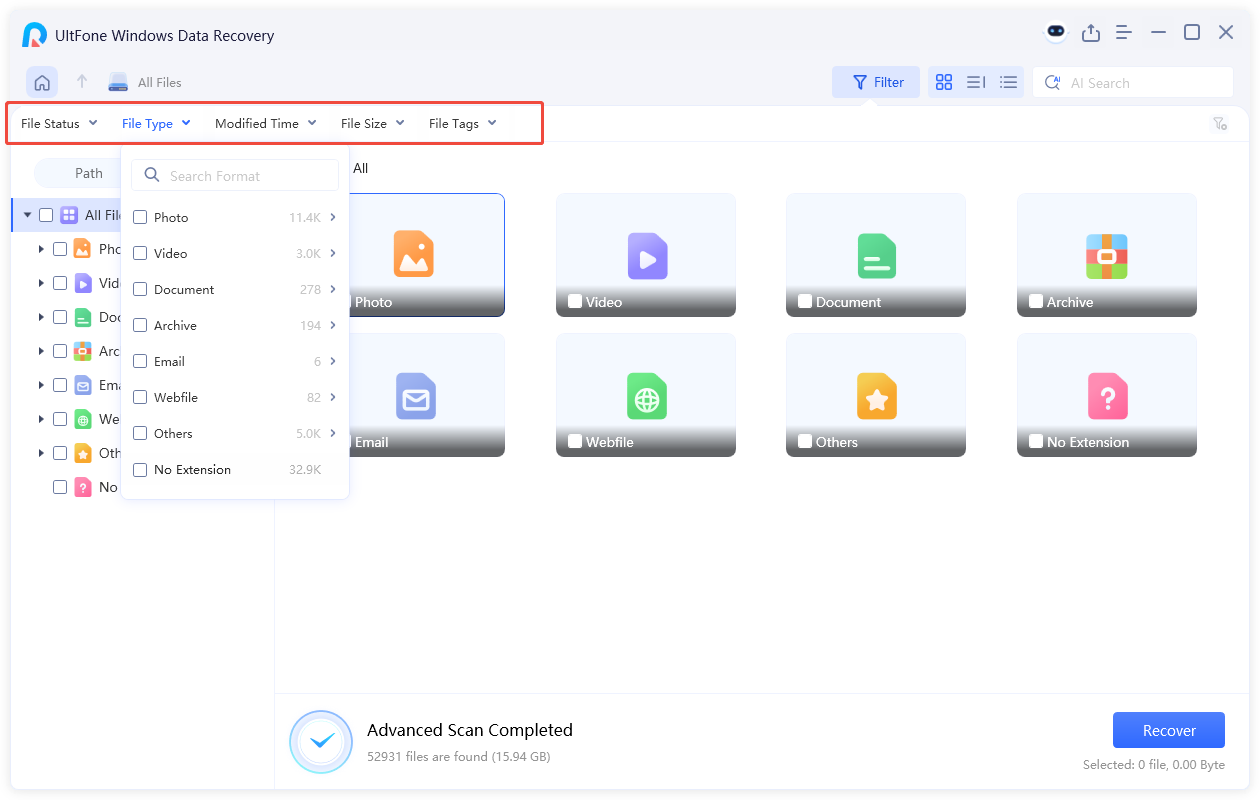Screen dimensions: 1260x800
Task: Click the filter settings icon on the right
Action: coord(1220,123)
